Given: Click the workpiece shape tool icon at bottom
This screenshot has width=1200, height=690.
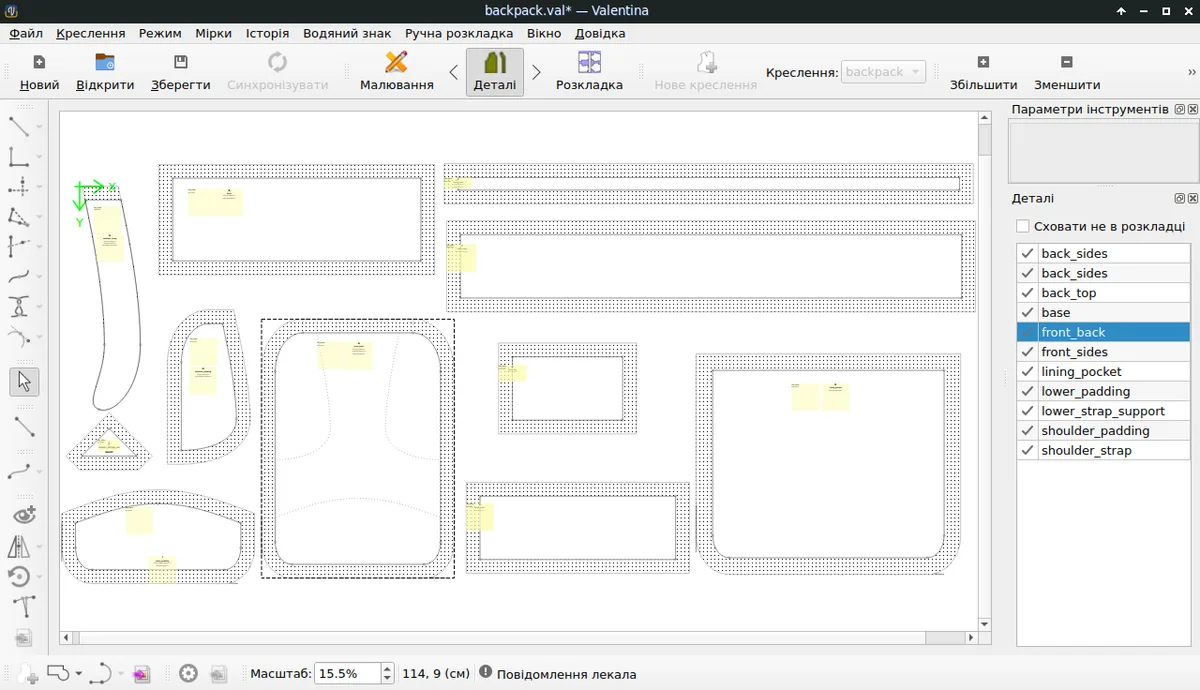Looking at the screenshot, I should 57,673.
